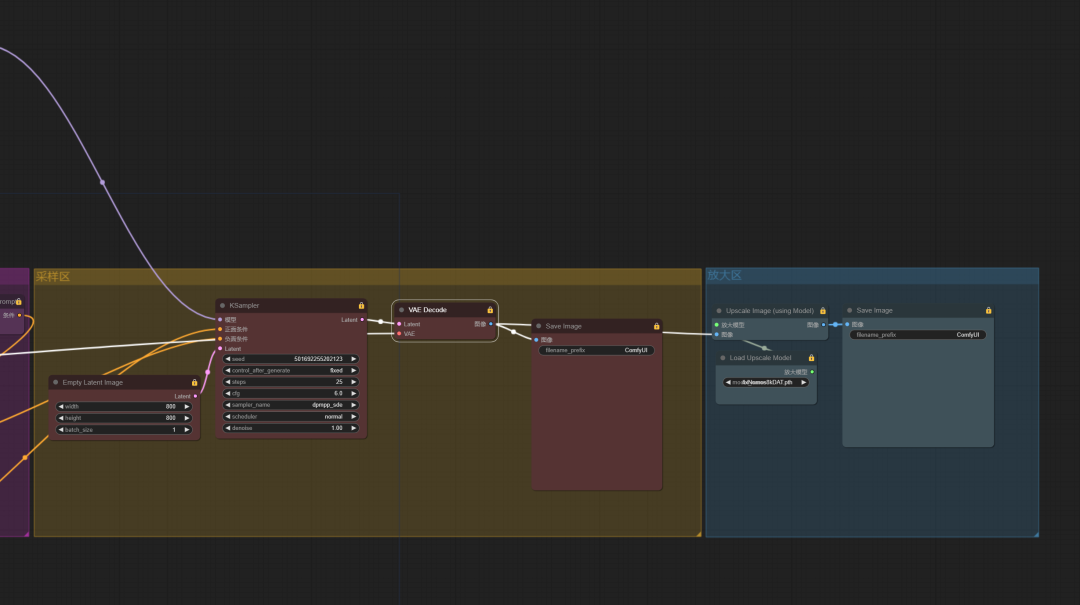Collapse the KSampler node via its title dot
Screen dimensions: 1080x605
(222, 305)
